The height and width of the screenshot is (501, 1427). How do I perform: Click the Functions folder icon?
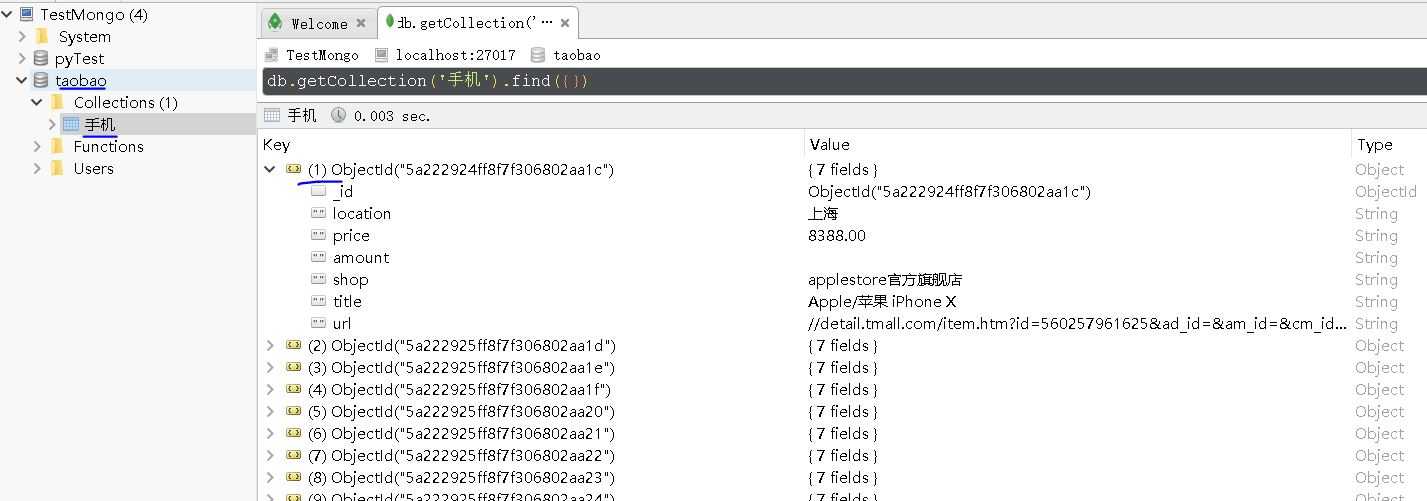pyautogui.click(x=57, y=147)
